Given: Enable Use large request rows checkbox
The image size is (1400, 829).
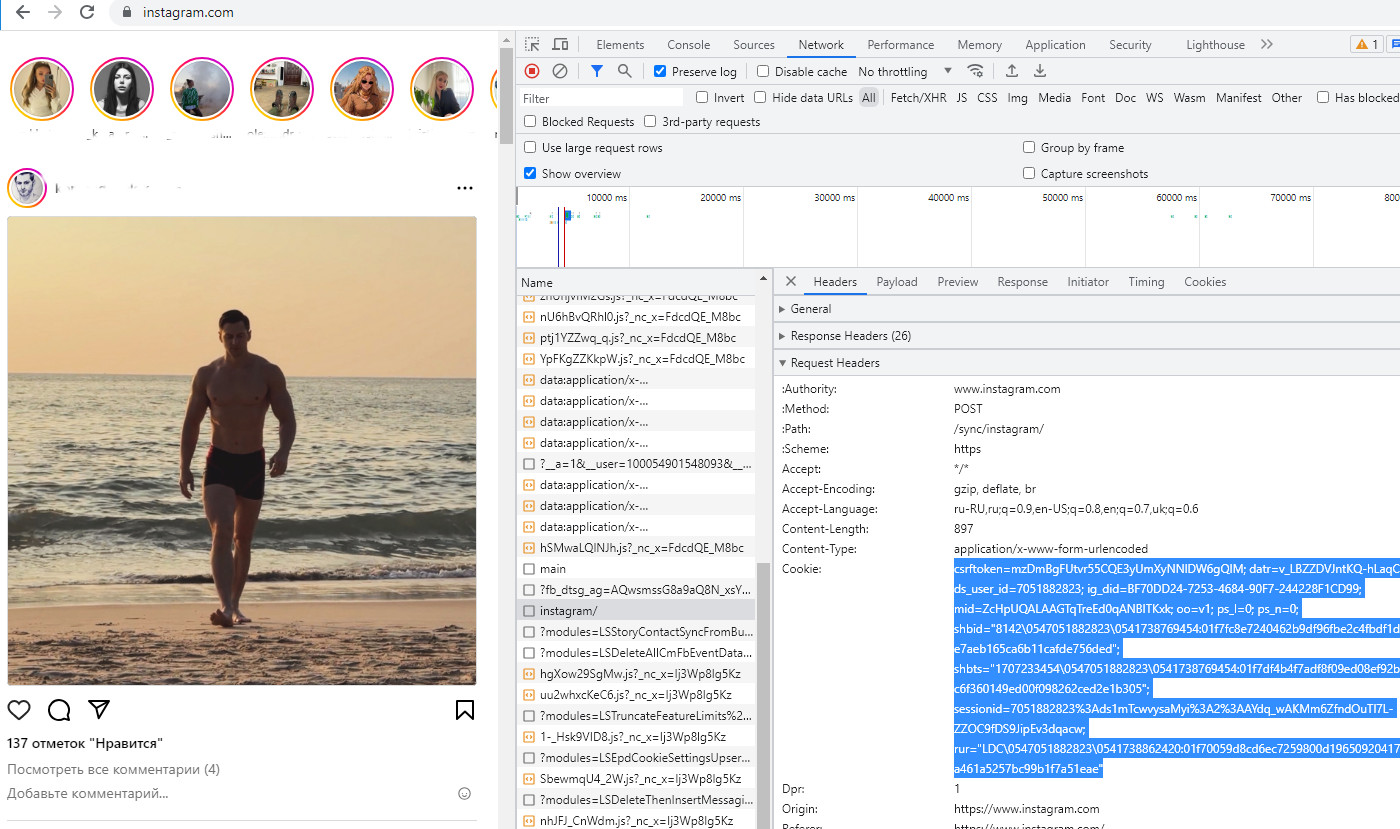Looking at the screenshot, I should pos(531,147).
